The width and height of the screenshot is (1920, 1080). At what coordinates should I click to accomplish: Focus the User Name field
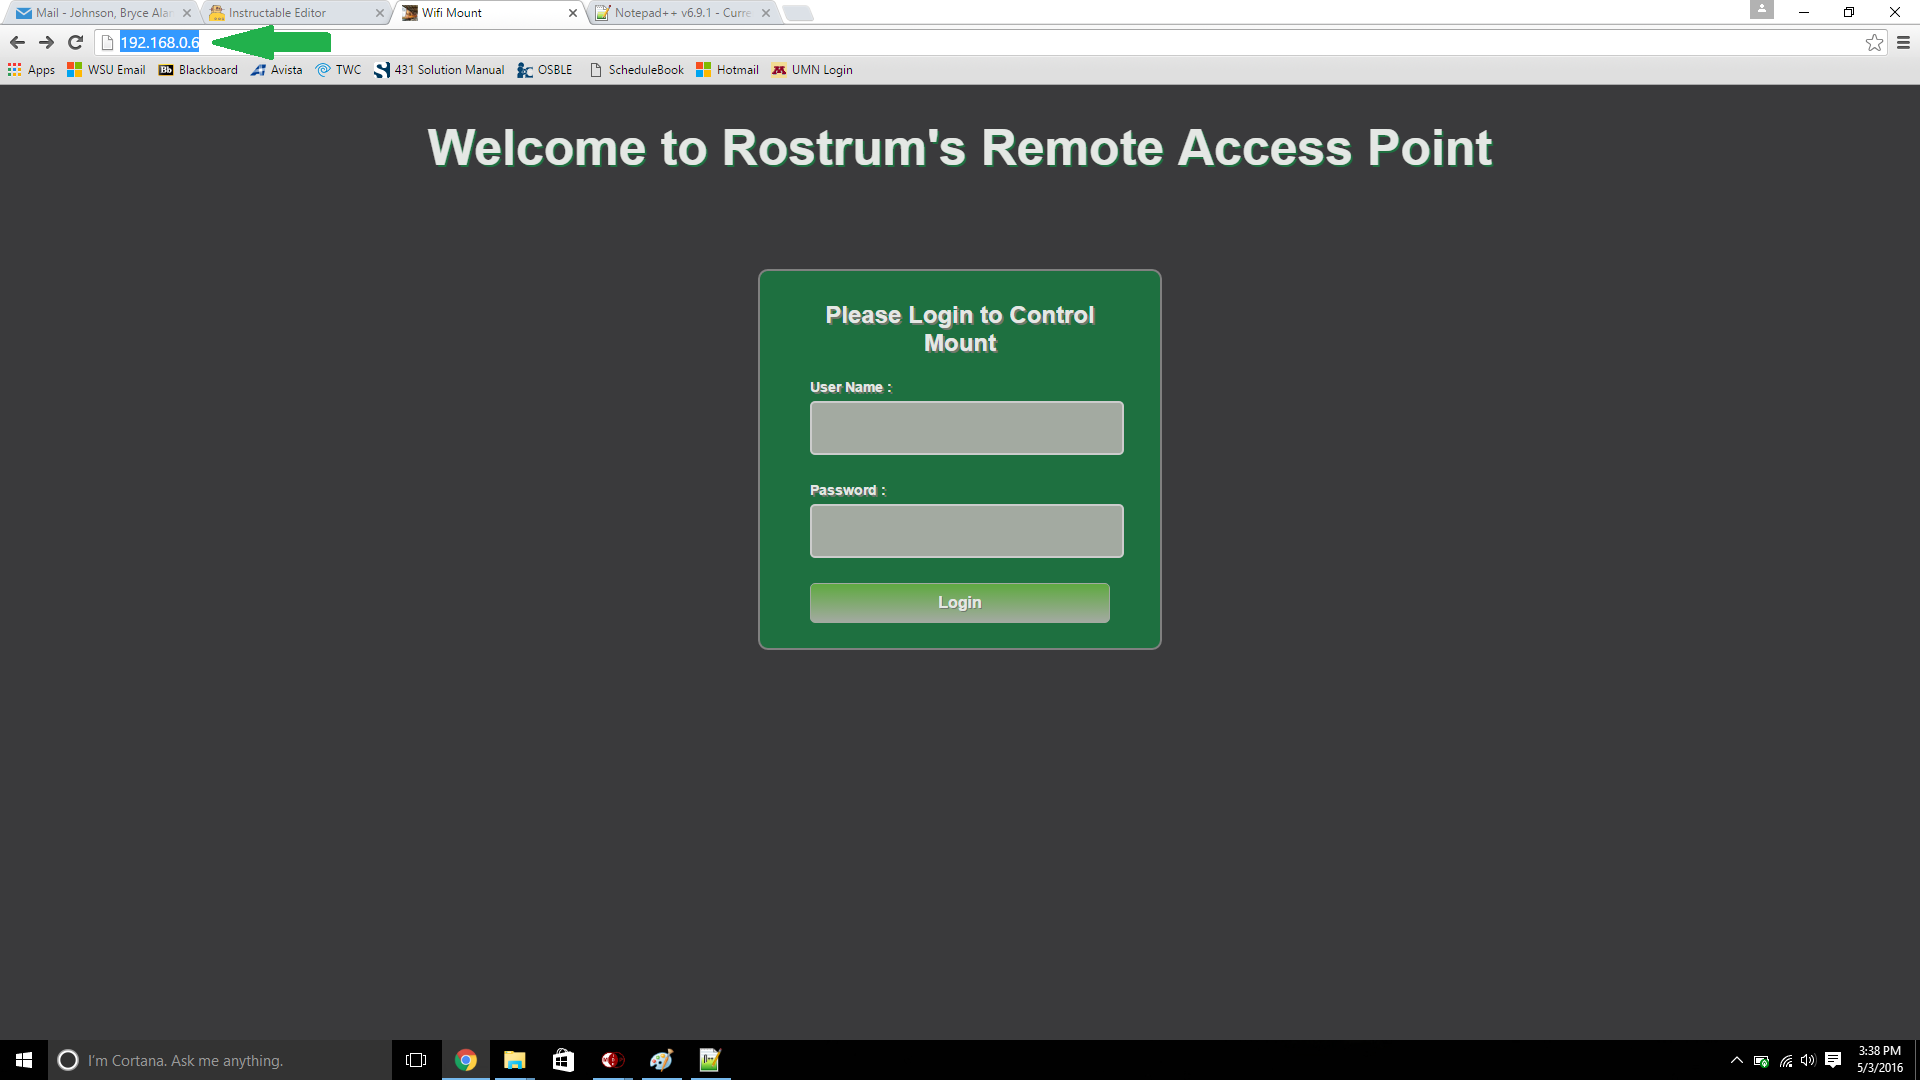pyautogui.click(x=966, y=428)
